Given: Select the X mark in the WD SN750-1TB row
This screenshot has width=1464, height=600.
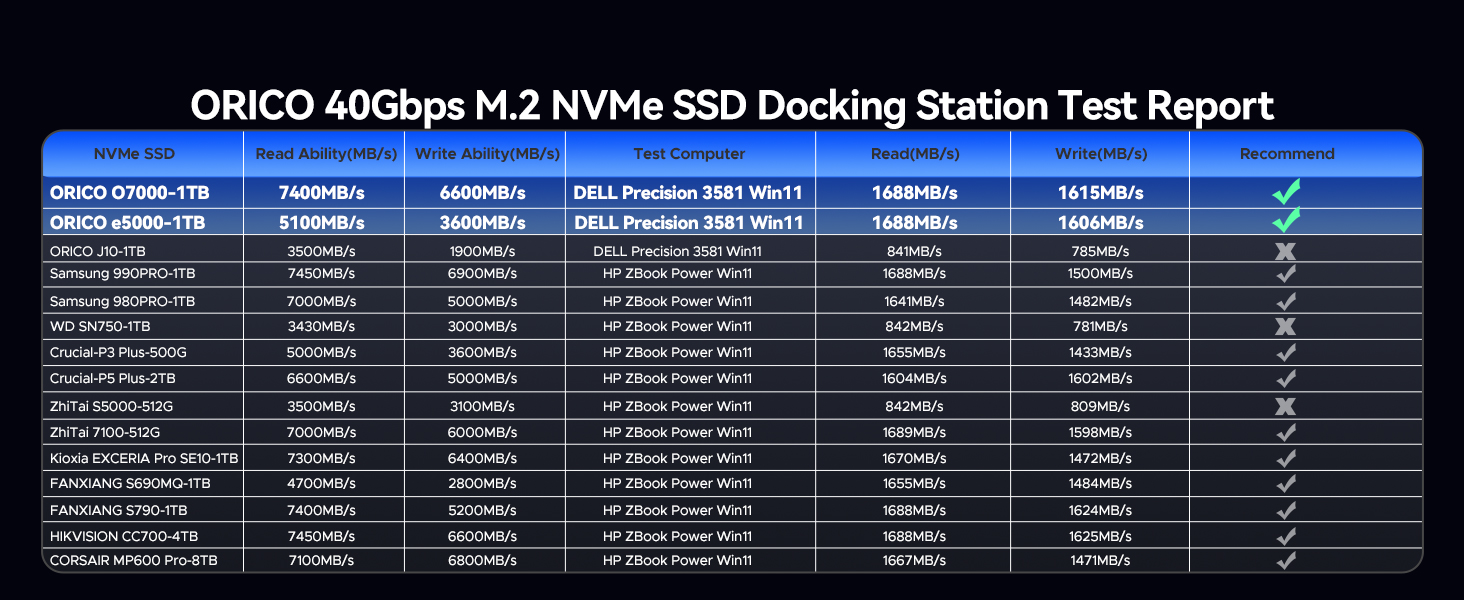Looking at the screenshot, I should click(1286, 326).
